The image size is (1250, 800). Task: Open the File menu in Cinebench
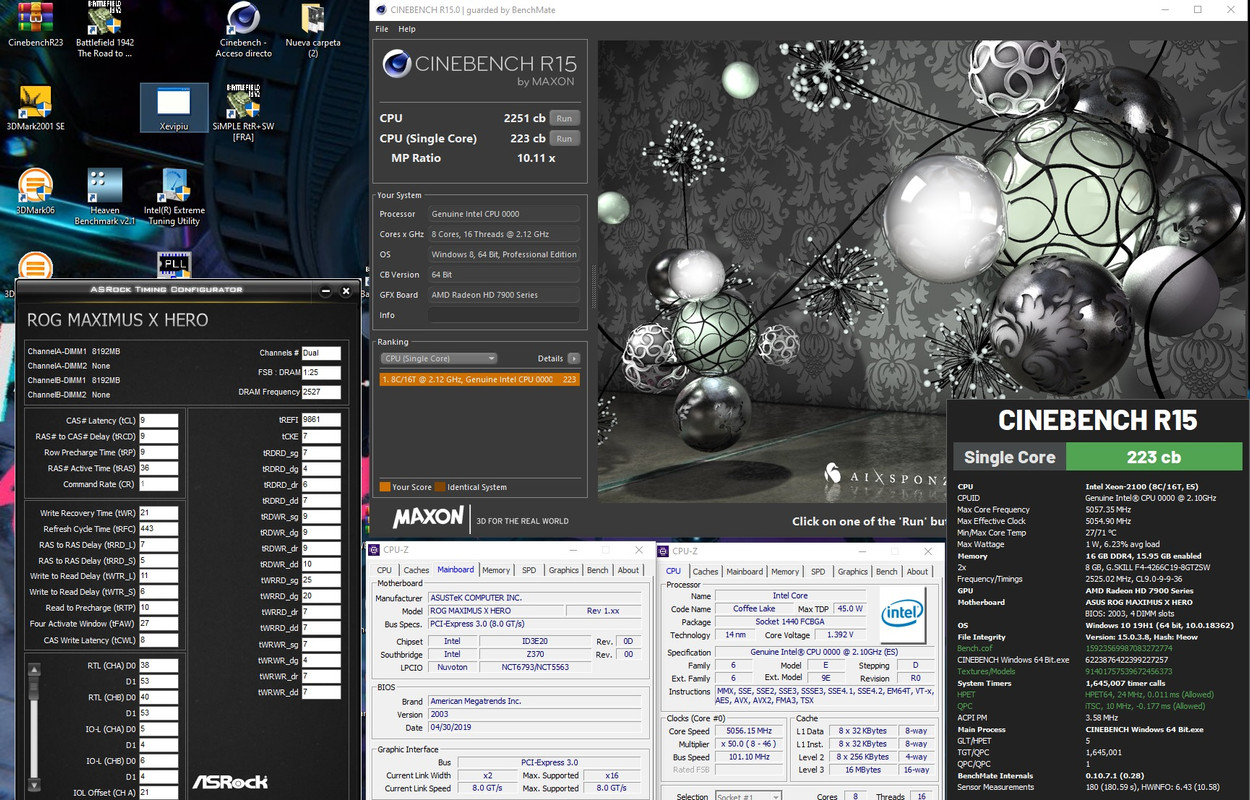coord(382,29)
